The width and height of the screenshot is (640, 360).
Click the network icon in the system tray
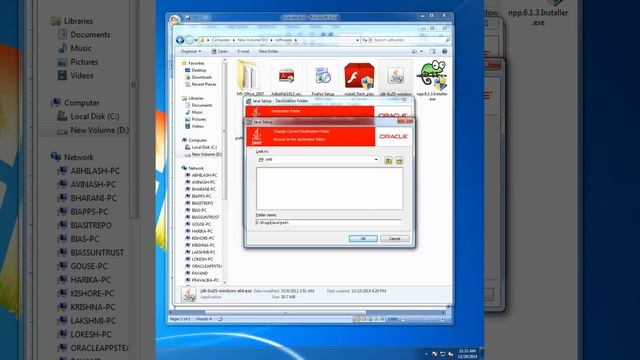pos(442,354)
